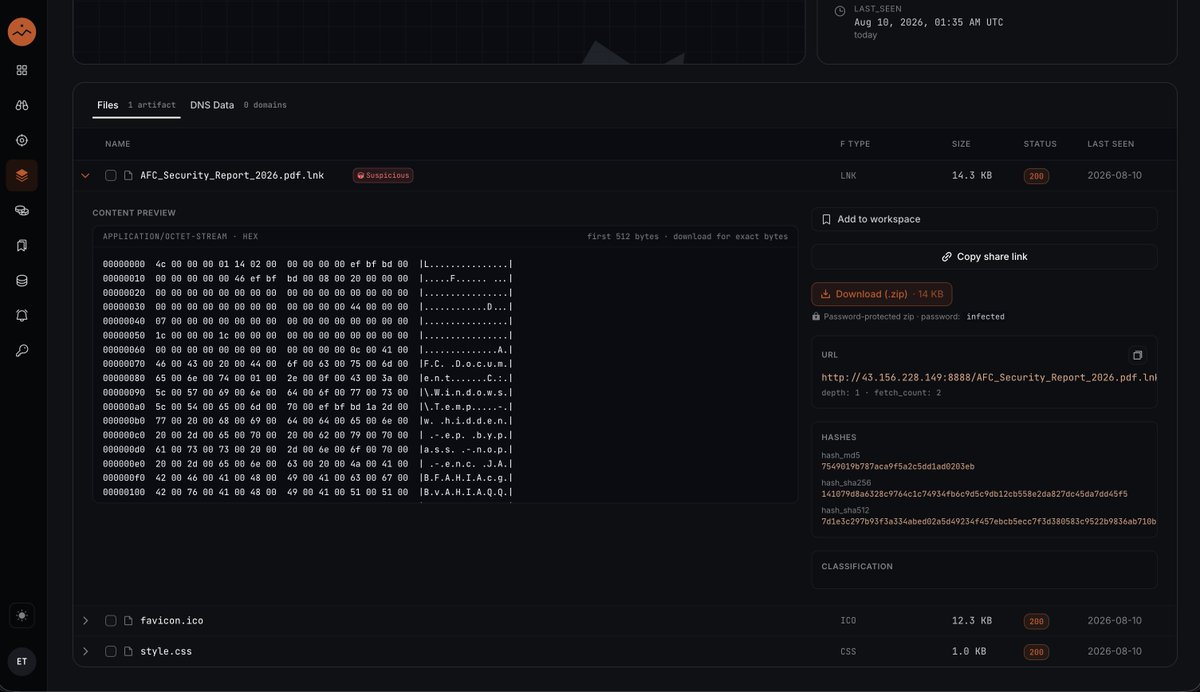1200x692 pixels.
Task: Open the notifications bell icon in sidebar
Action: coord(22,316)
